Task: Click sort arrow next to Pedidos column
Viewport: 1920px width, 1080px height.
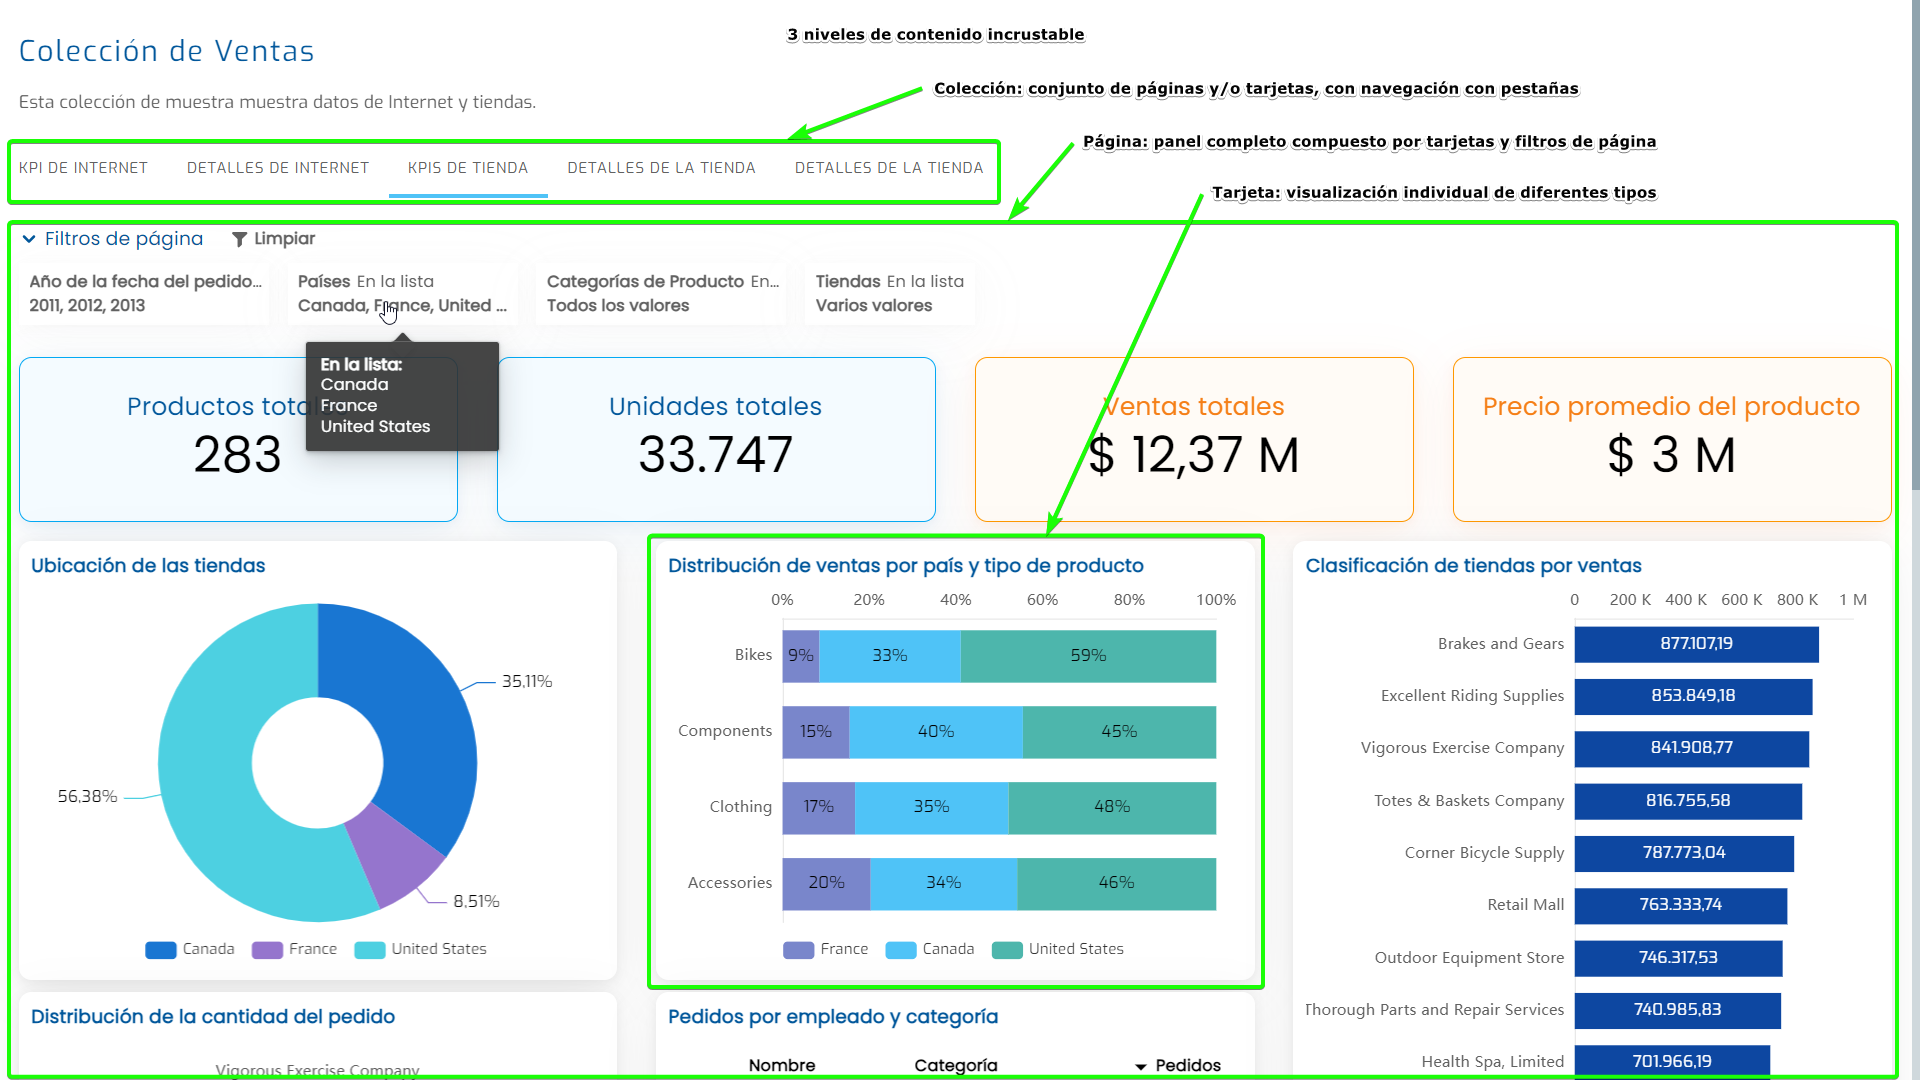Action: [1140, 1066]
